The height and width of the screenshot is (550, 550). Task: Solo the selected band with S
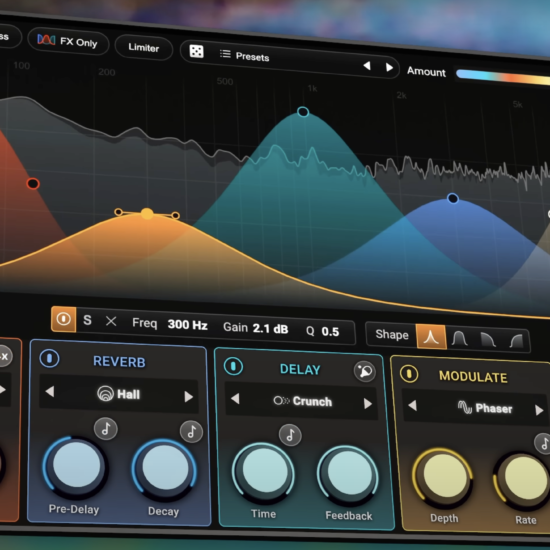coord(87,320)
